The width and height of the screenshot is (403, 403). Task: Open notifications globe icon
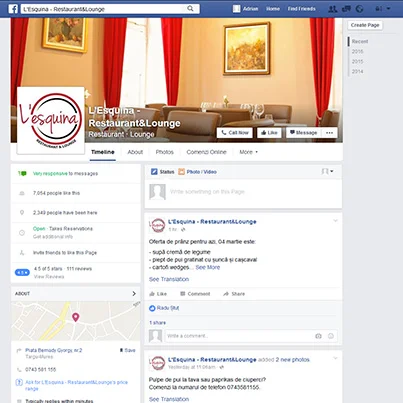click(x=359, y=9)
